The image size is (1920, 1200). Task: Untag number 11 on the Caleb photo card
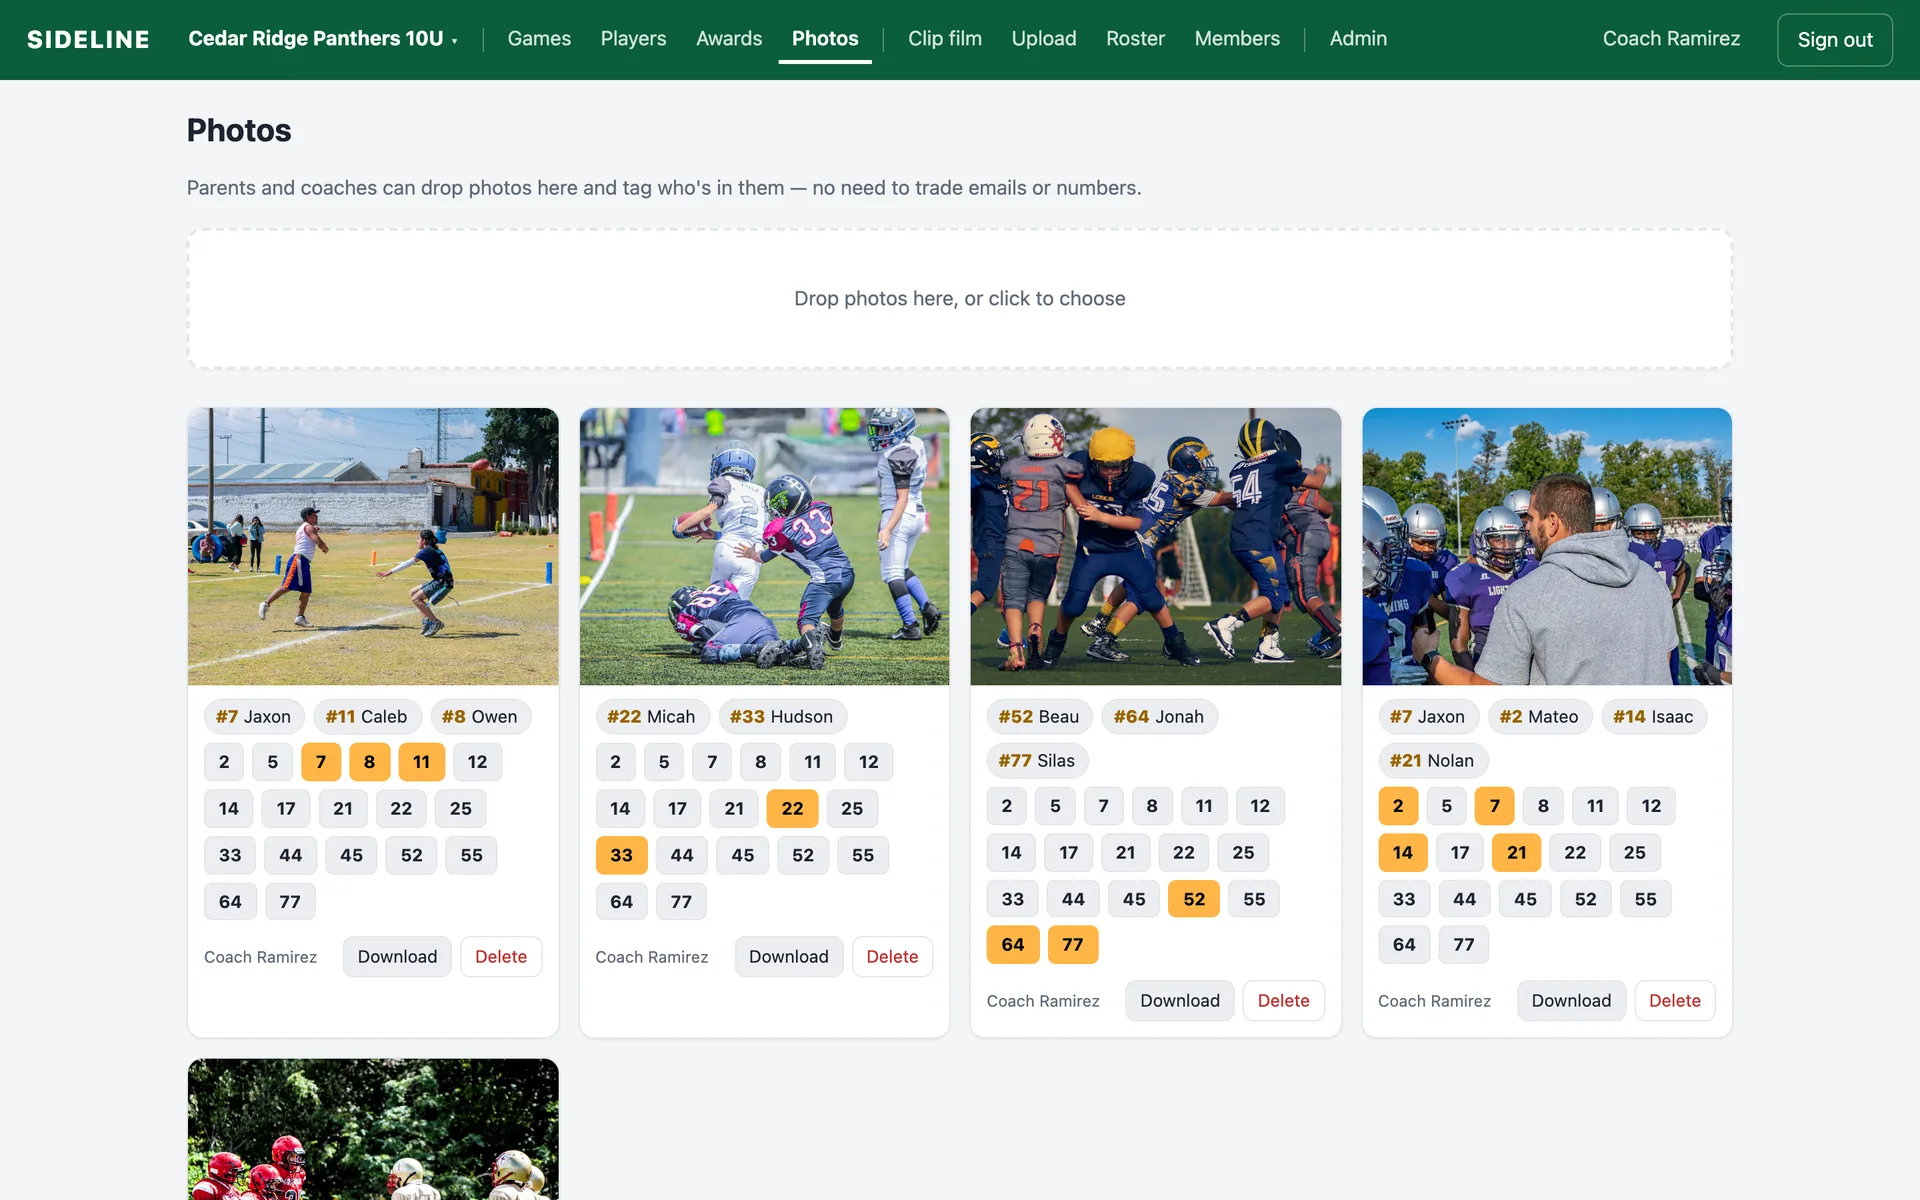pyautogui.click(x=421, y=762)
